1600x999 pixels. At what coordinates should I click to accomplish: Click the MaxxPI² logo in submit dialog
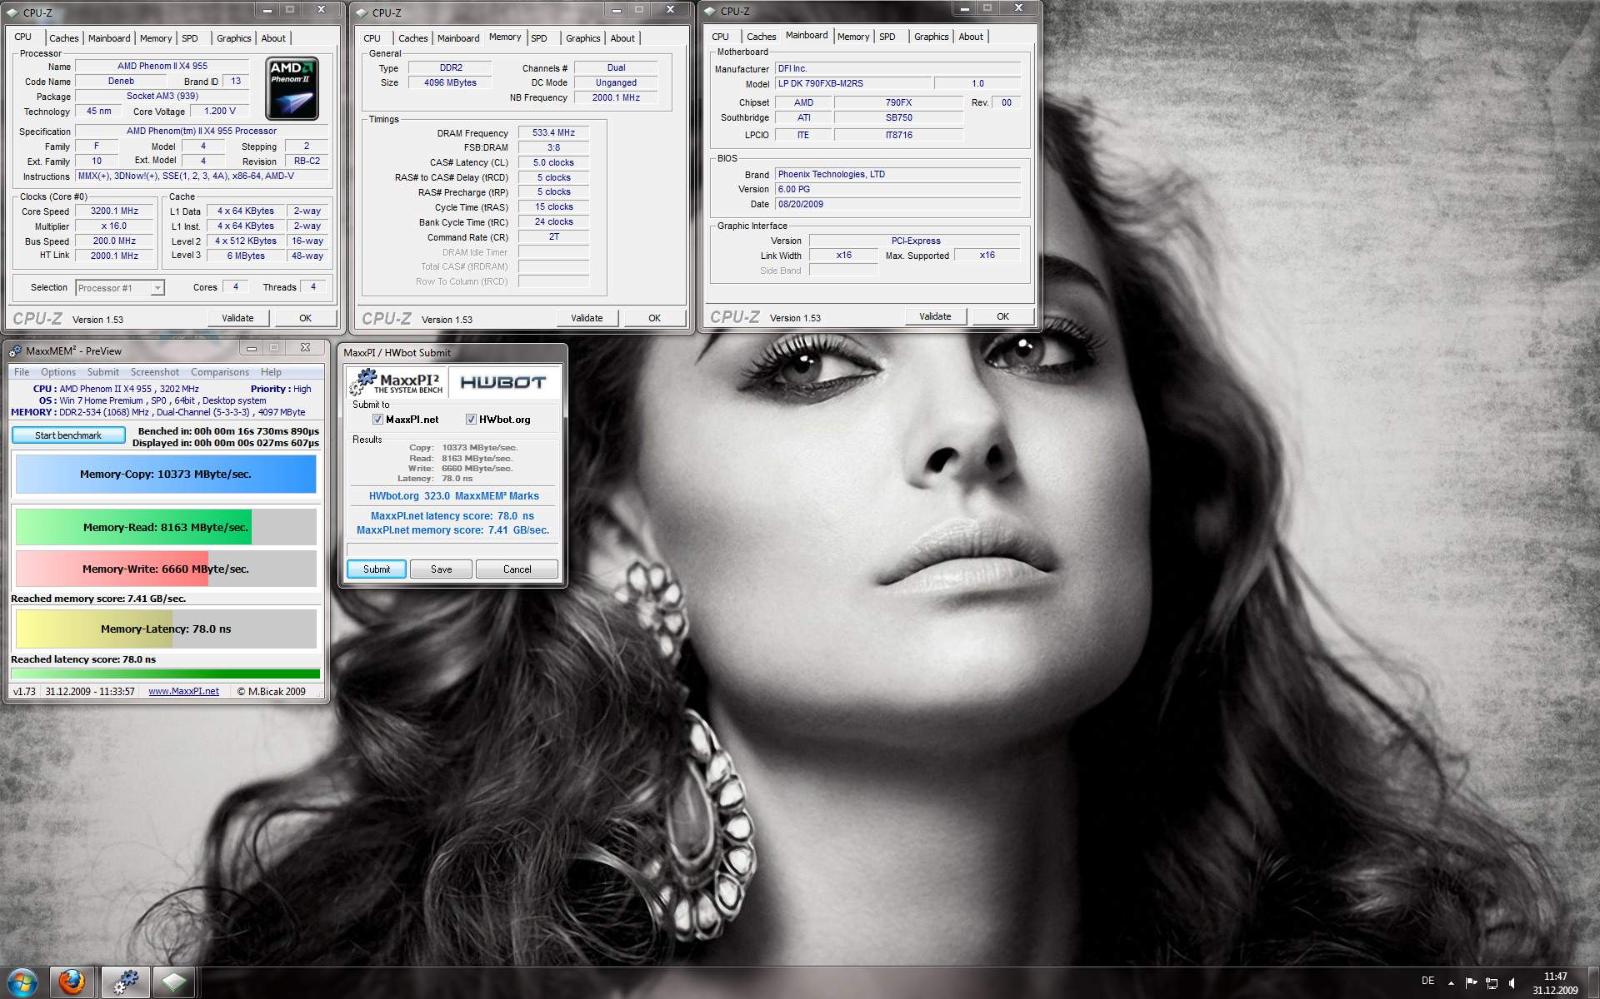tap(397, 382)
